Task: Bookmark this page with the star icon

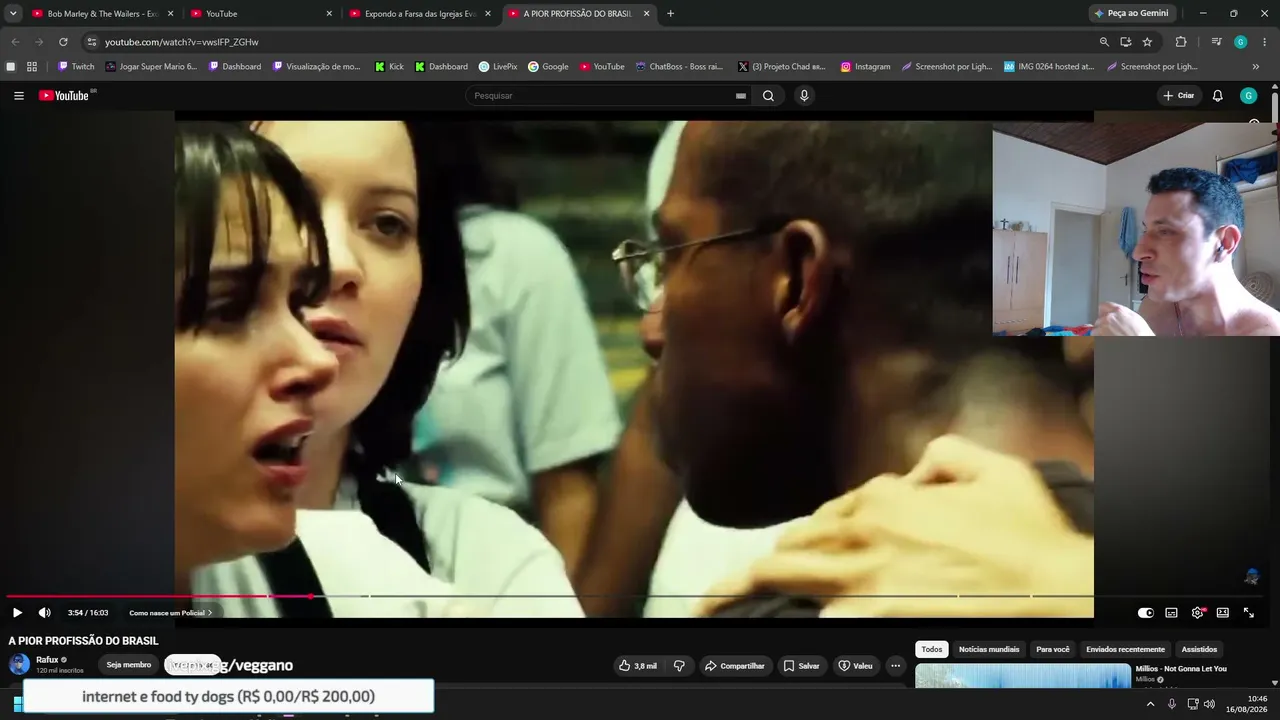Action: click(x=1147, y=42)
